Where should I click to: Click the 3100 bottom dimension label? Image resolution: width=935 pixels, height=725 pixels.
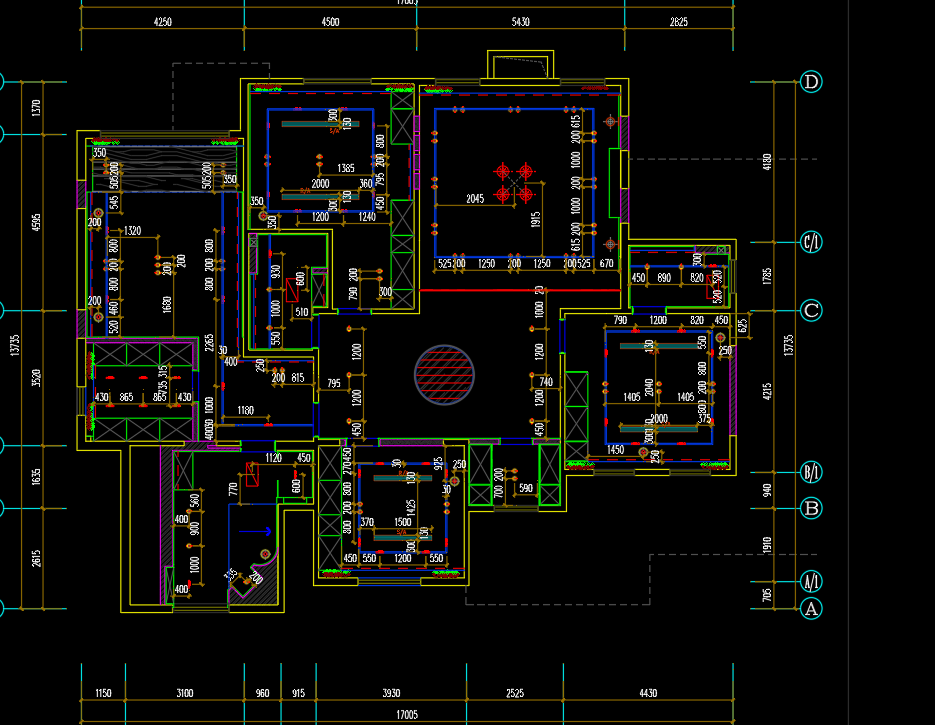point(184,693)
